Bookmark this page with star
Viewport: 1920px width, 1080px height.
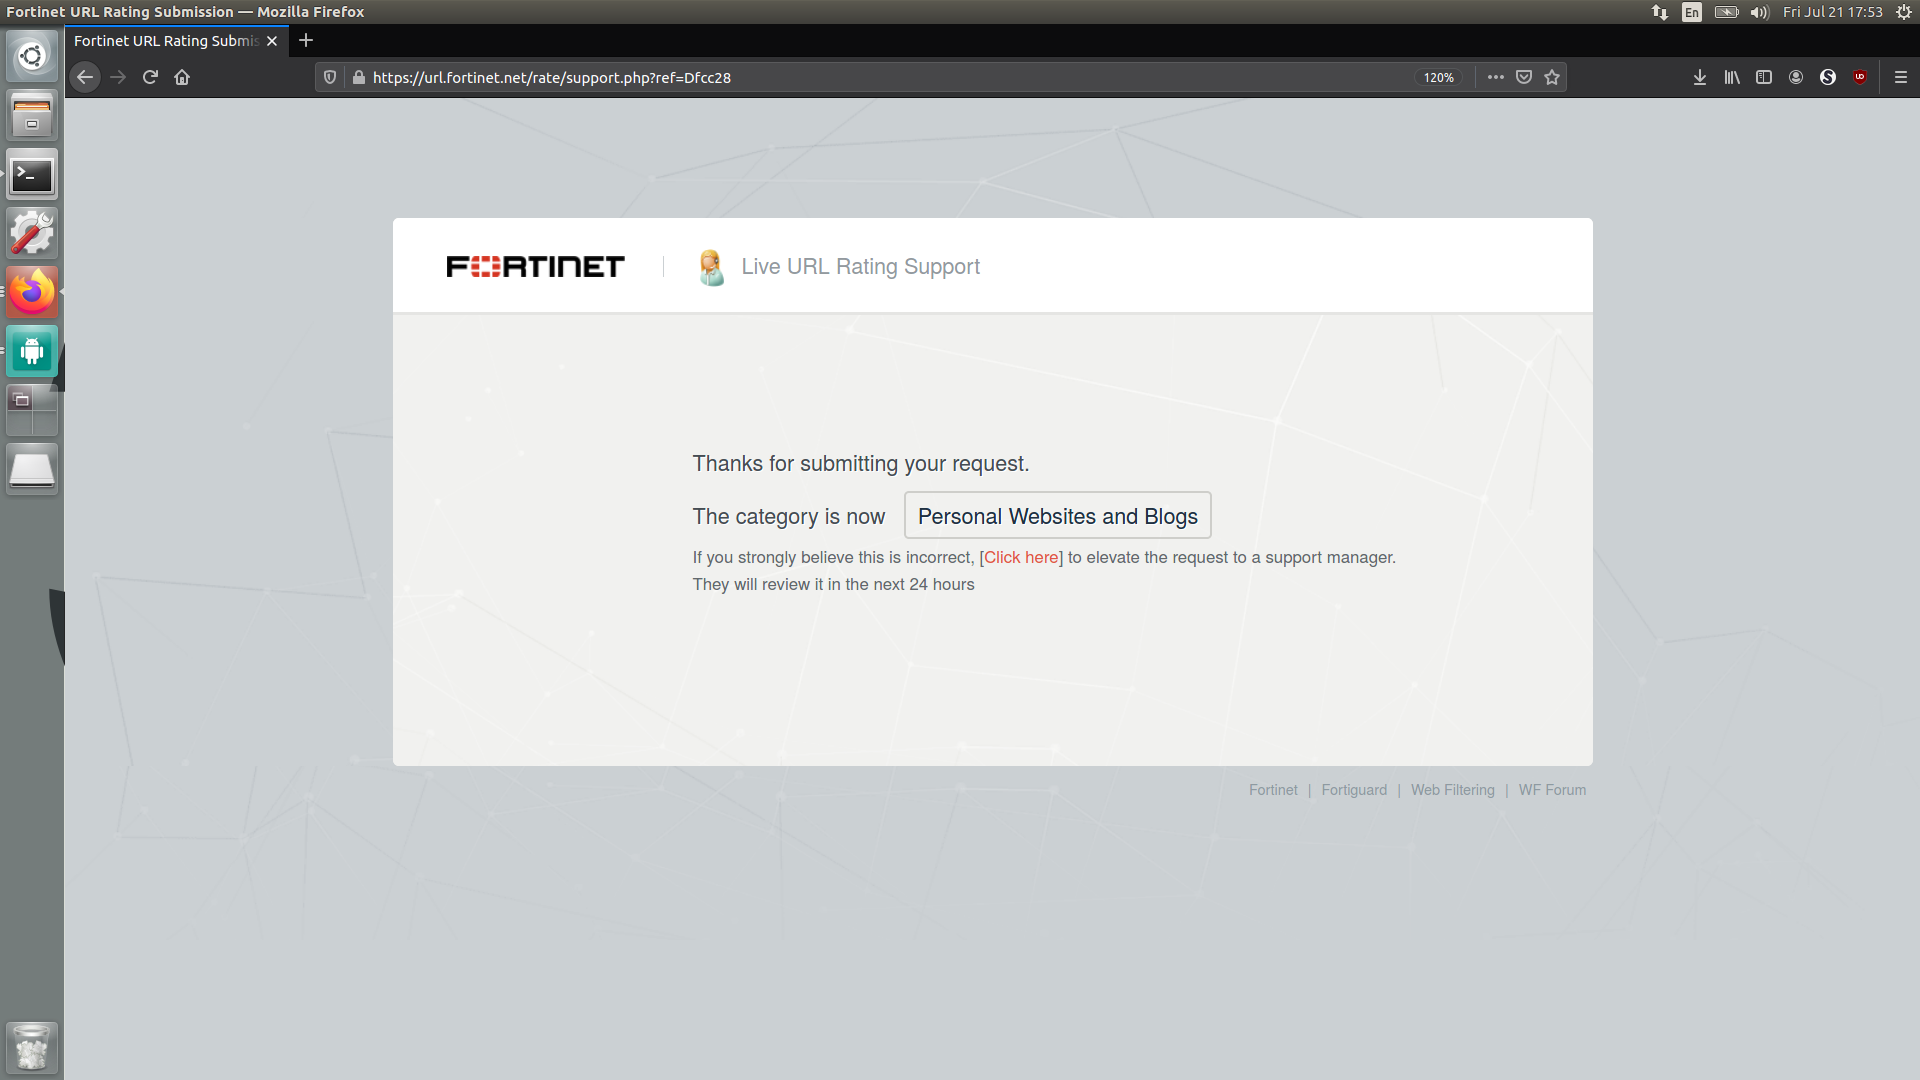click(x=1552, y=77)
